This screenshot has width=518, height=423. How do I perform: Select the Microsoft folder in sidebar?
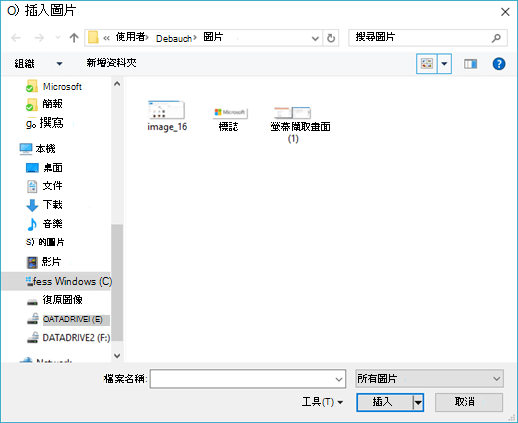(x=54, y=87)
